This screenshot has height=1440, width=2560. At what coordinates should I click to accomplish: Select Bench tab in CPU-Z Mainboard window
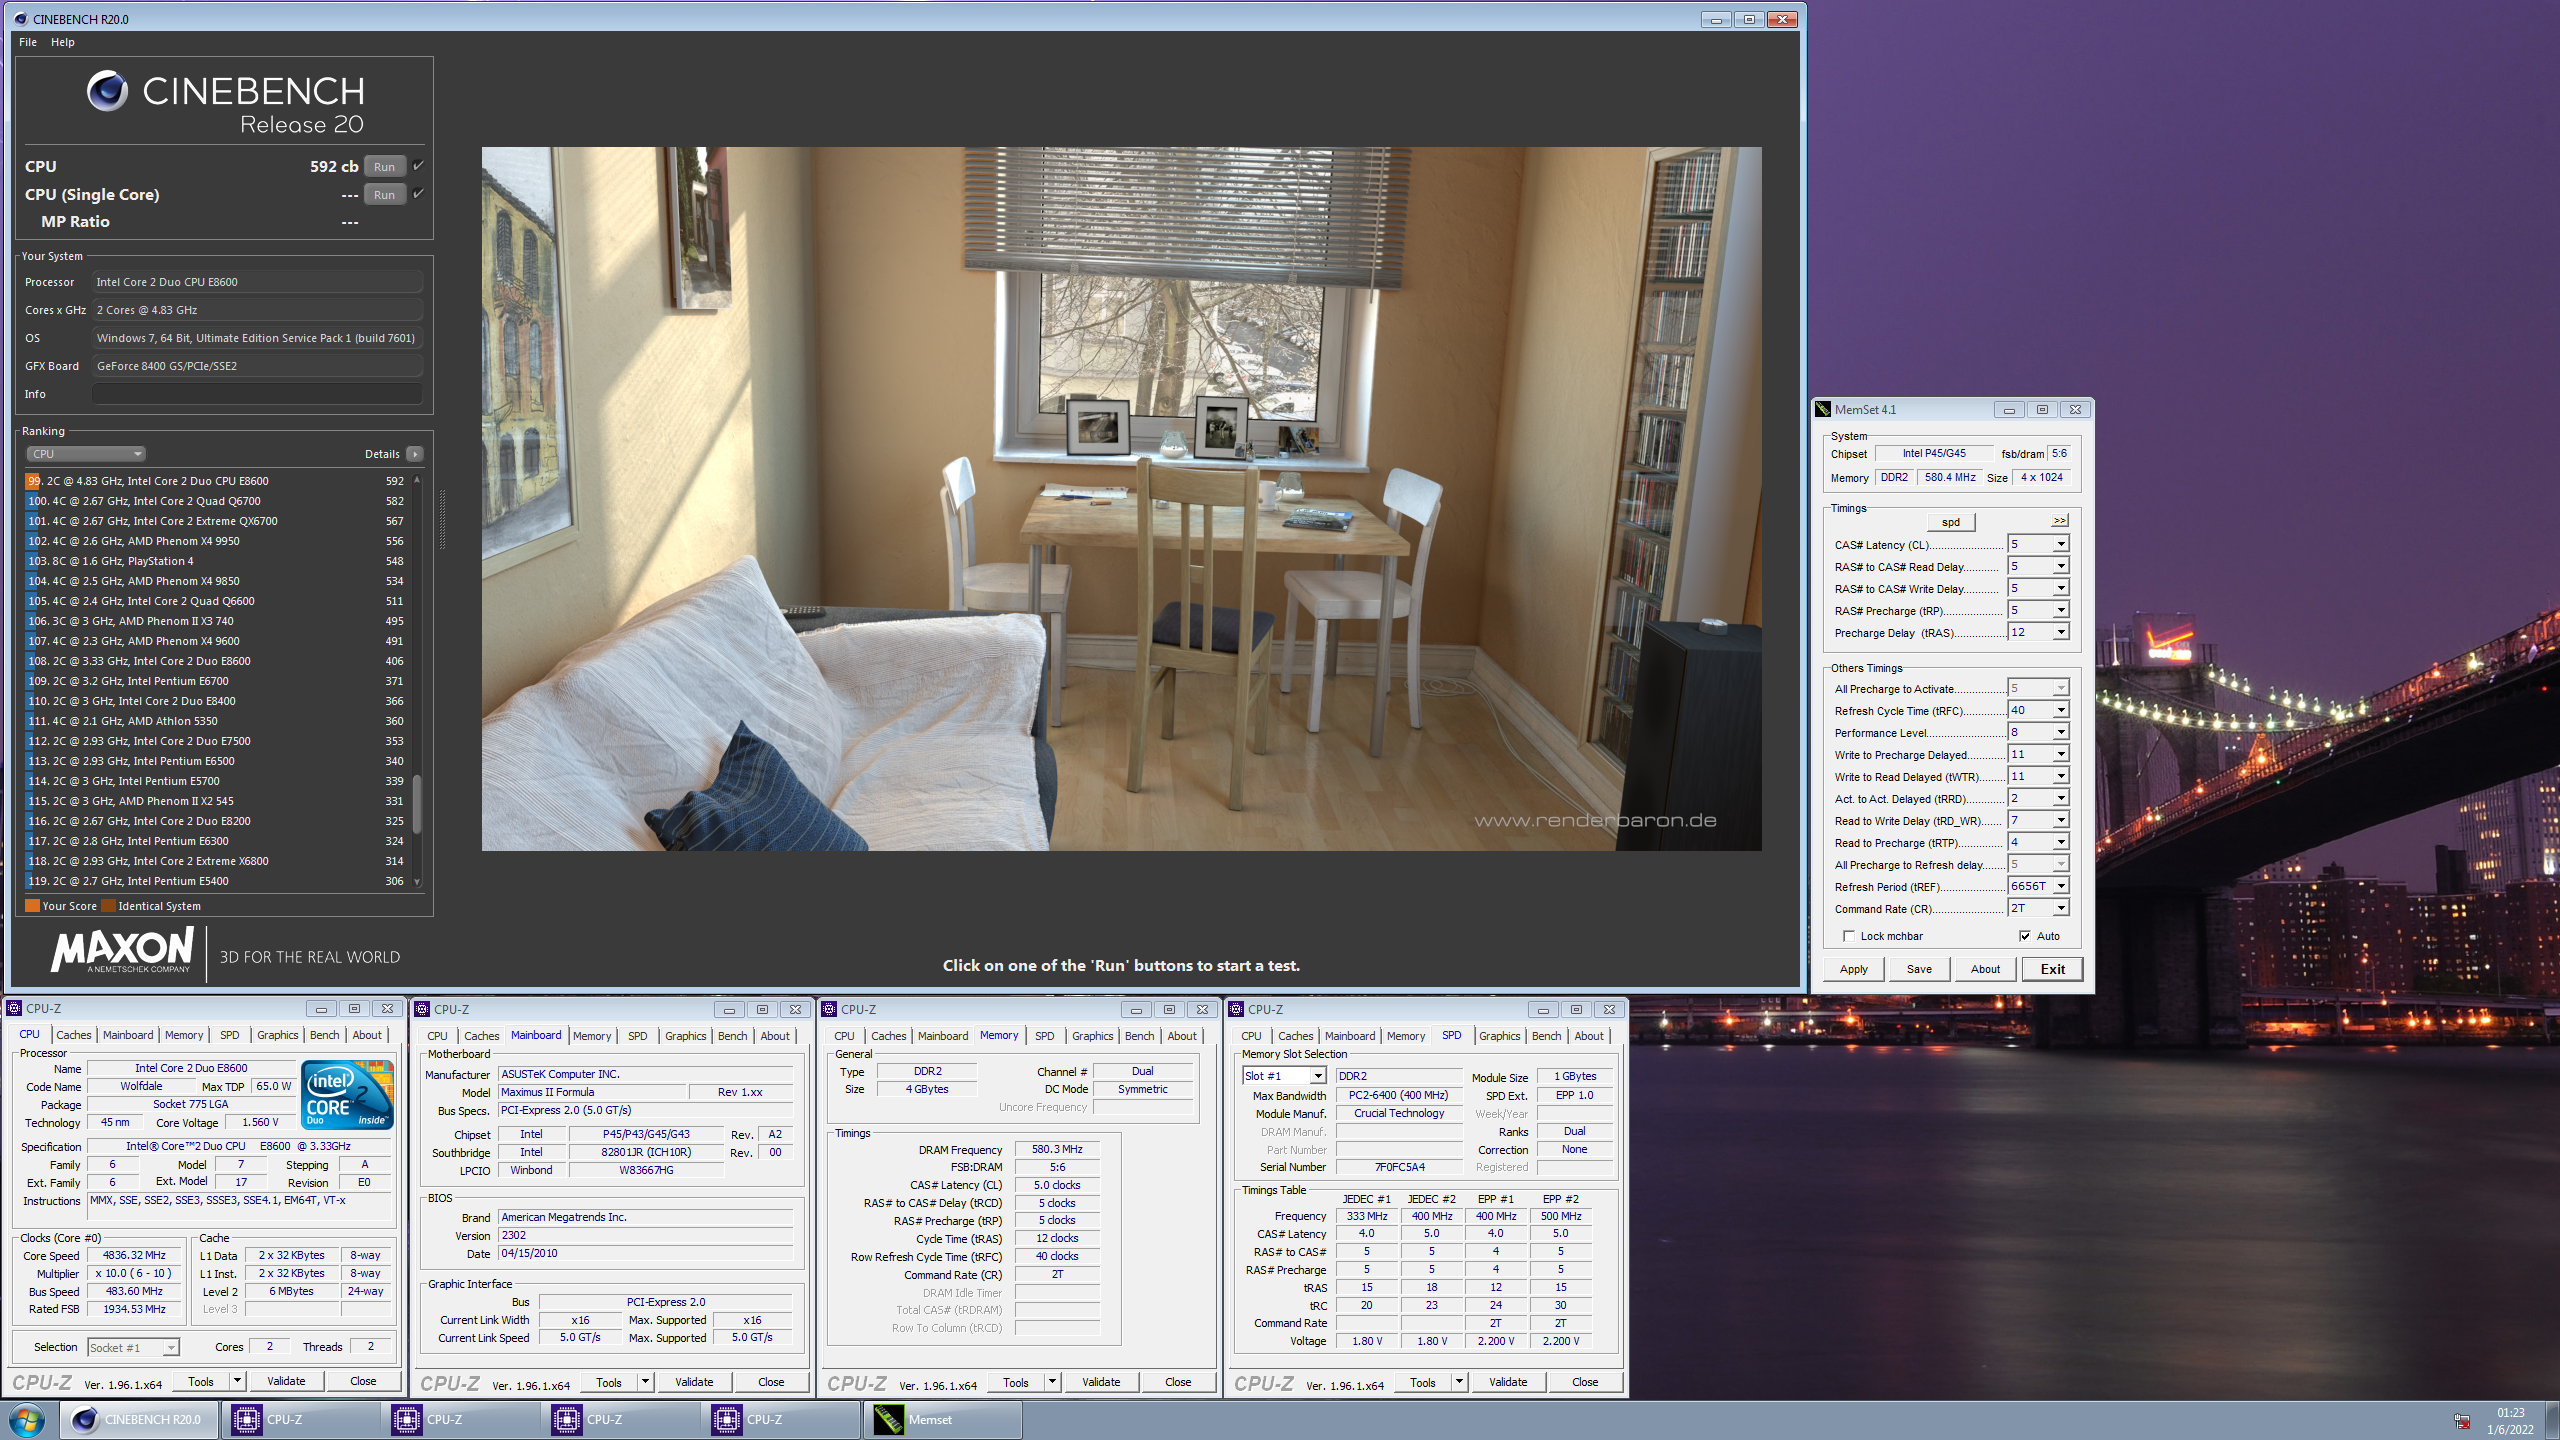(733, 1037)
